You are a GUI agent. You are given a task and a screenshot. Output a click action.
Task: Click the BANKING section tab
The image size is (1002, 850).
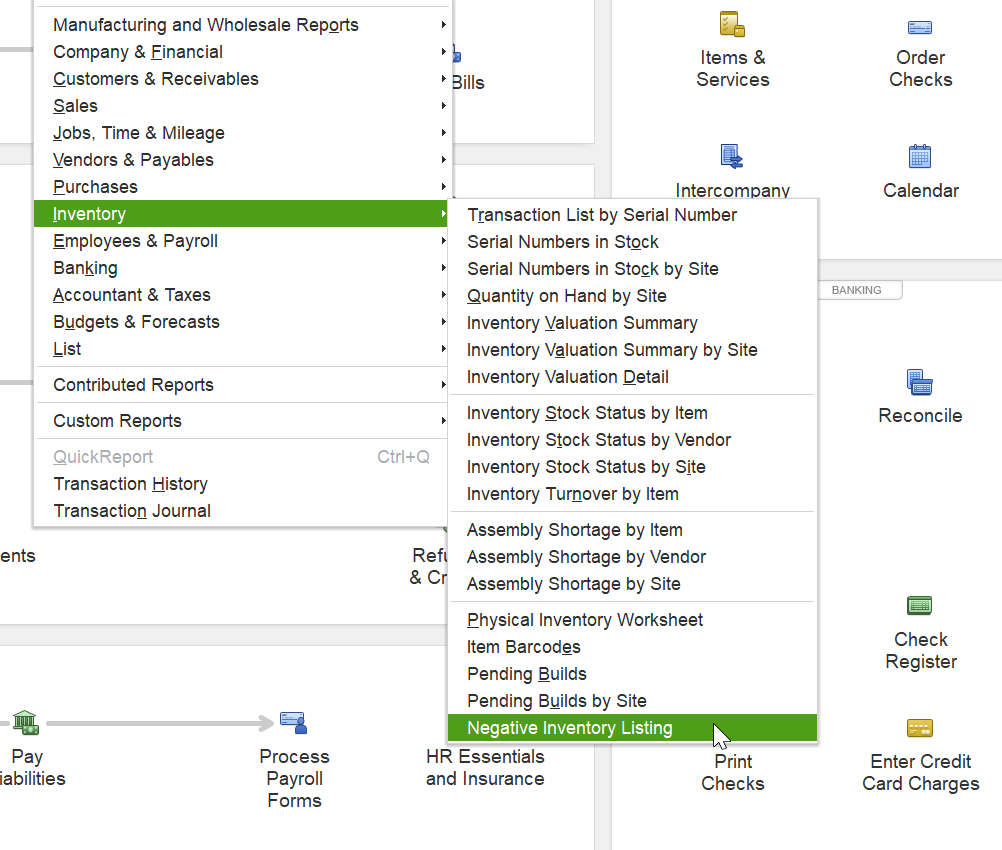[856, 290]
